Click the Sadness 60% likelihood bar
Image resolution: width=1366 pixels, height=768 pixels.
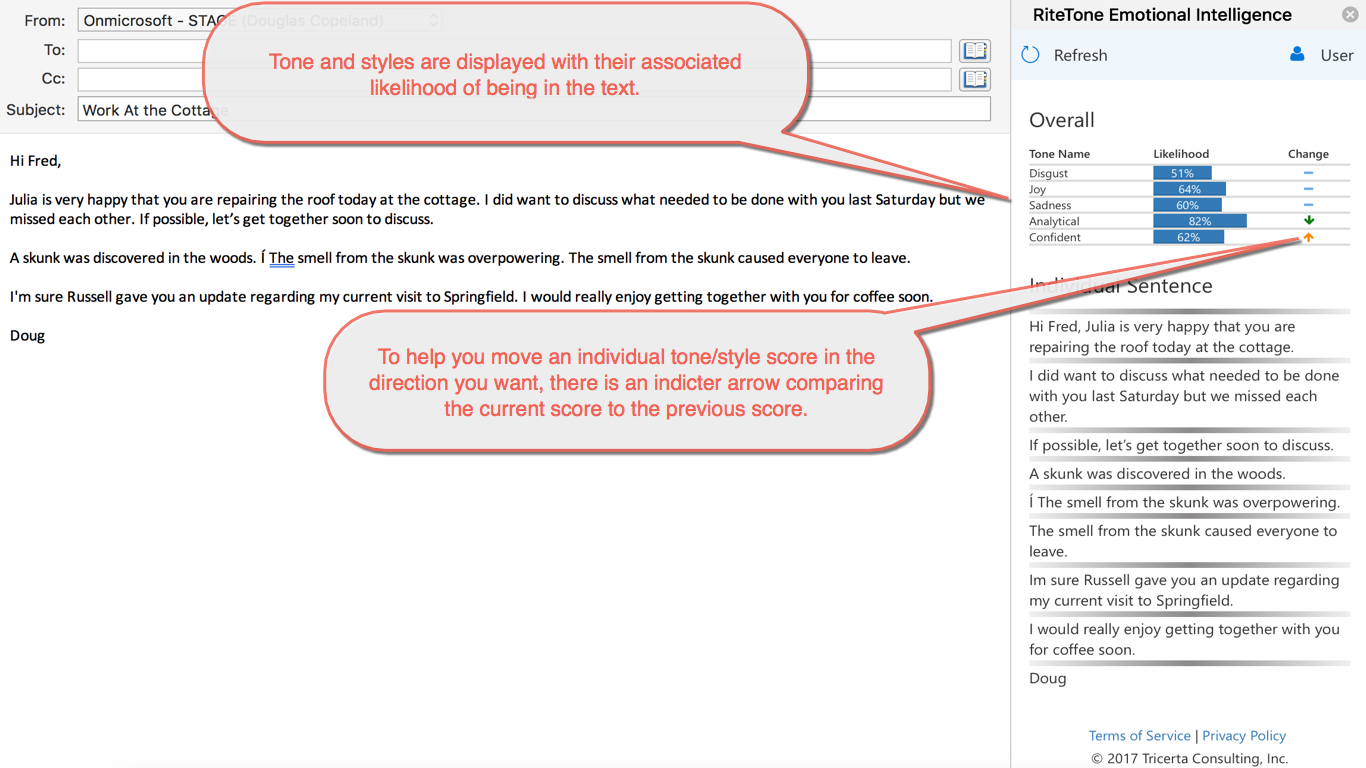[1187, 205]
